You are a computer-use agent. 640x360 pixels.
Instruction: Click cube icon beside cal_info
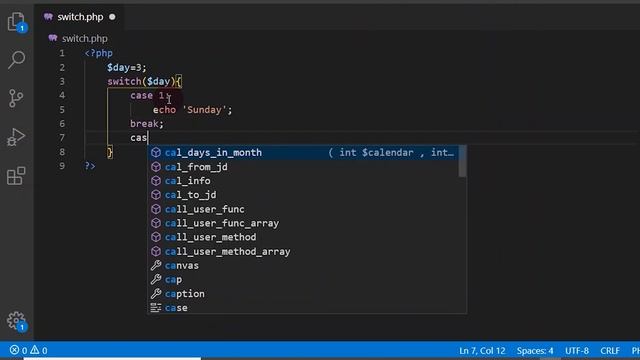coord(156,181)
